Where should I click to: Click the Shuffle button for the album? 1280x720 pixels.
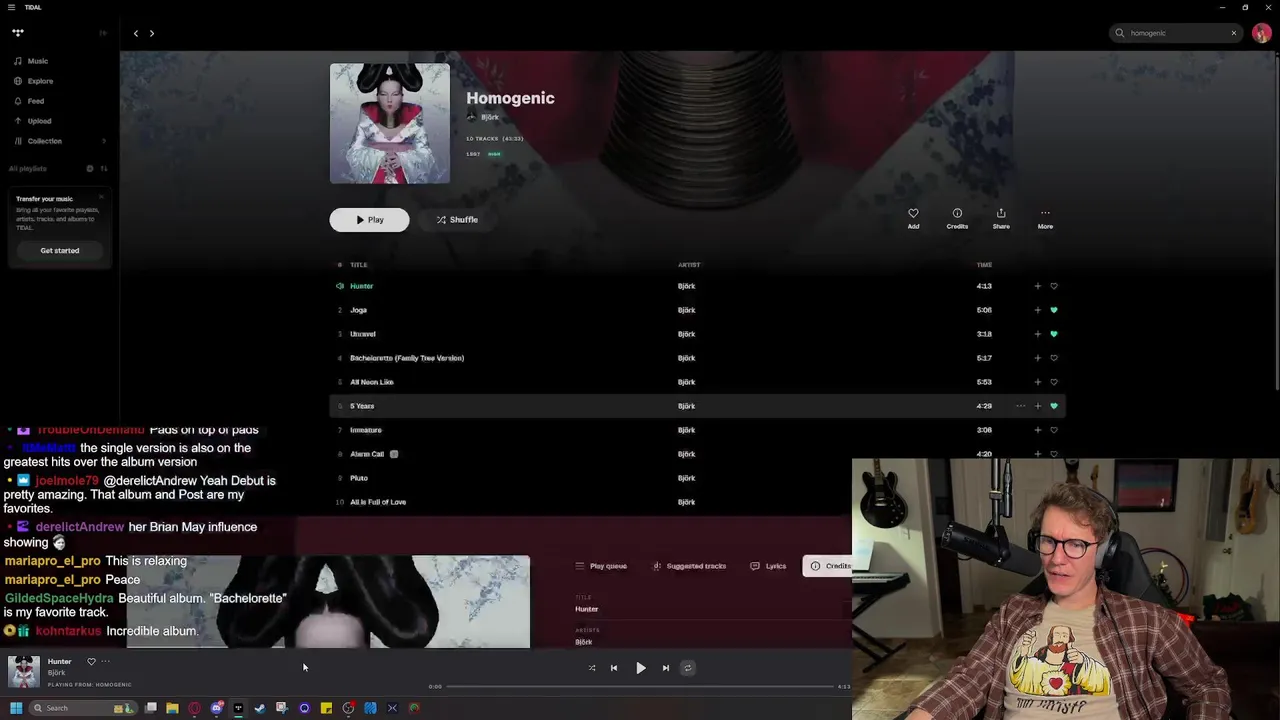pyautogui.click(x=457, y=220)
